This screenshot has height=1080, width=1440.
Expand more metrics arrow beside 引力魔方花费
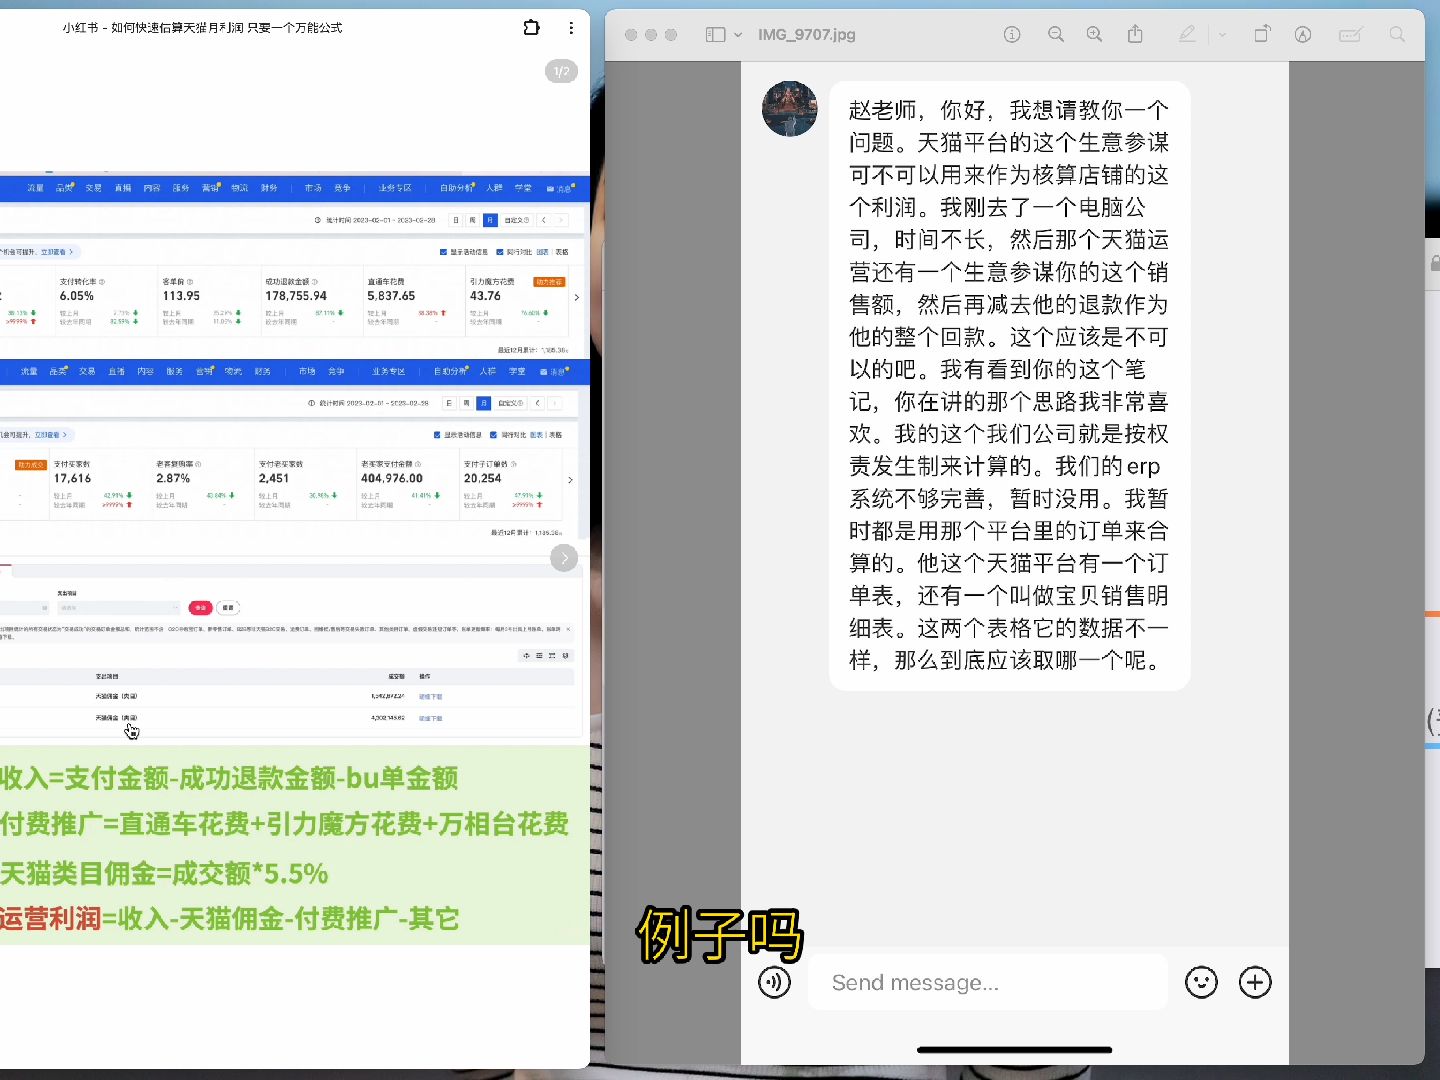(x=576, y=297)
